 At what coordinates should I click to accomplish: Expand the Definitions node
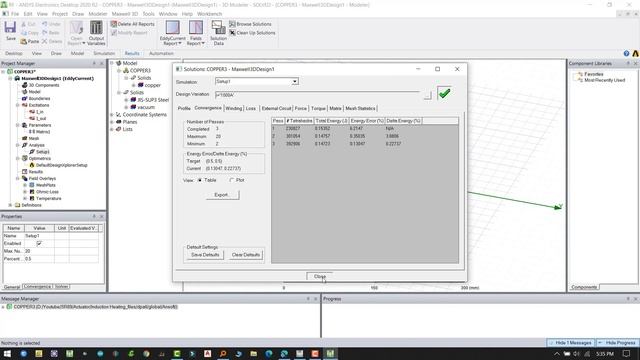click(x=10, y=205)
